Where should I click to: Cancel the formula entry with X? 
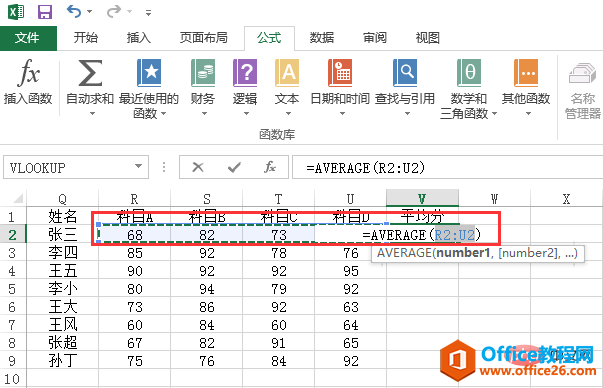[198, 167]
